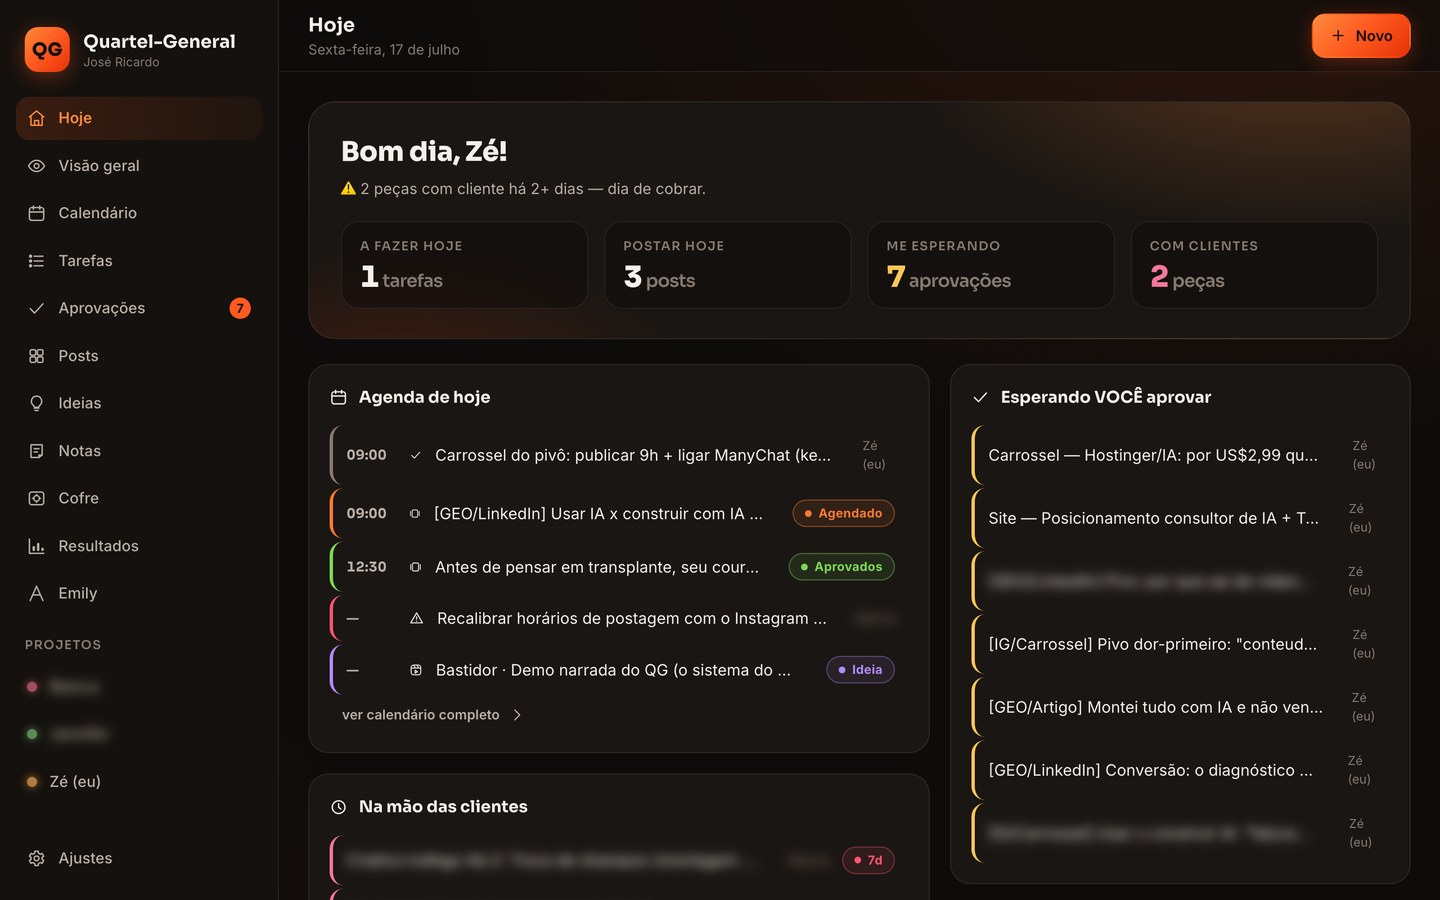Click the green dot of second project
The height and width of the screenshot is (900, 1440).
[32, 734]
